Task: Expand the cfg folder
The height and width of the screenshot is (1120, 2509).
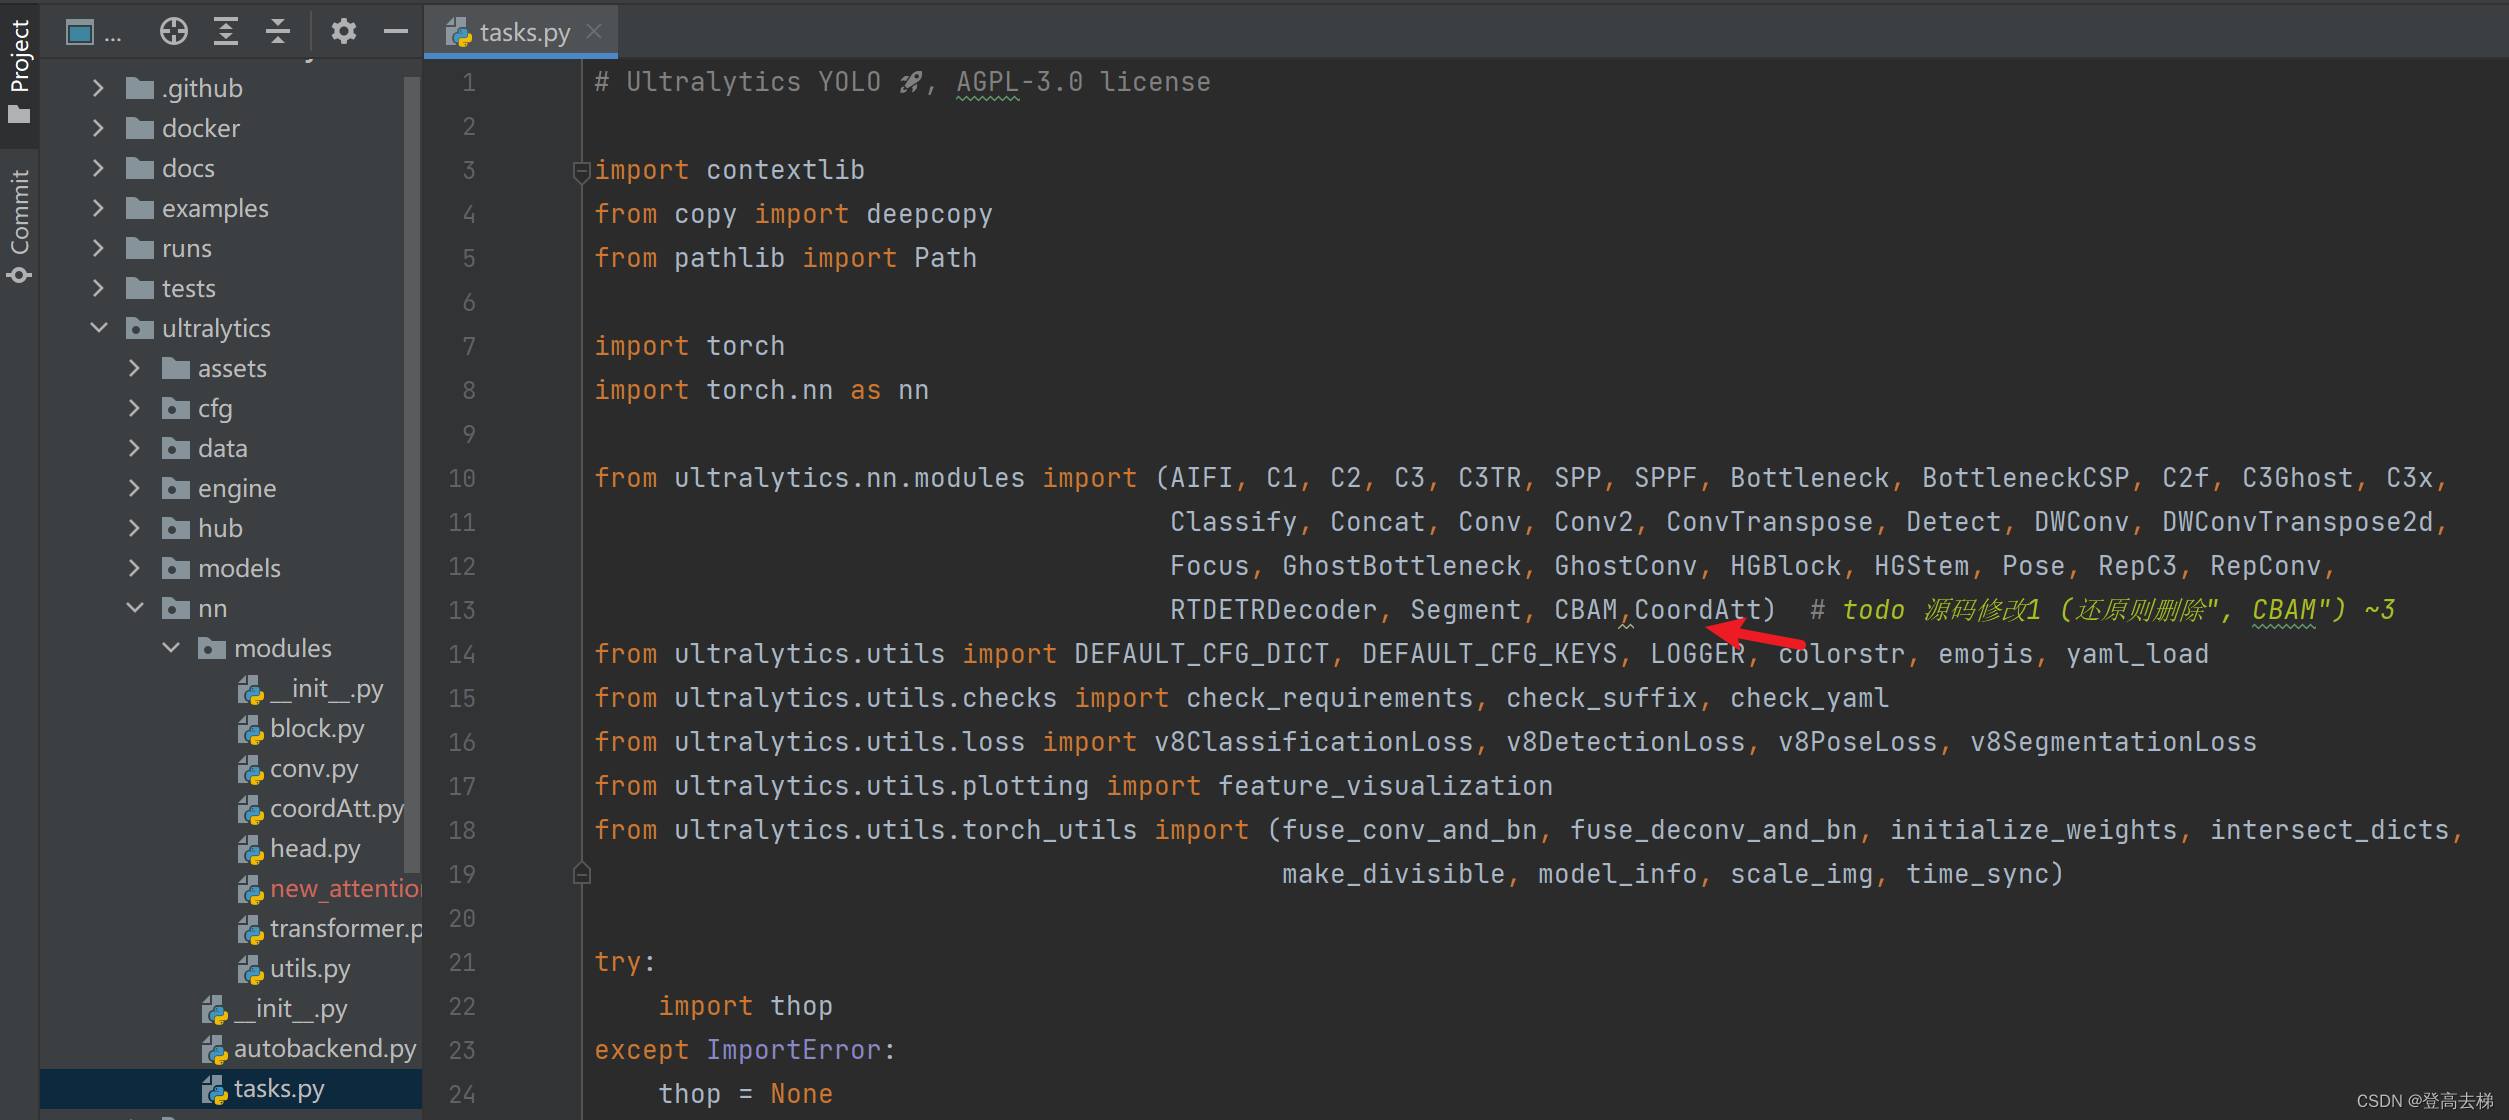Action: pyautogui.click(x=134, y=408)
